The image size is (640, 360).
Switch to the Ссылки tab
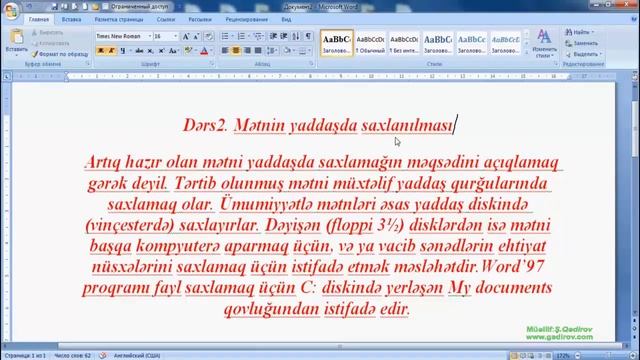pos(166,19)
